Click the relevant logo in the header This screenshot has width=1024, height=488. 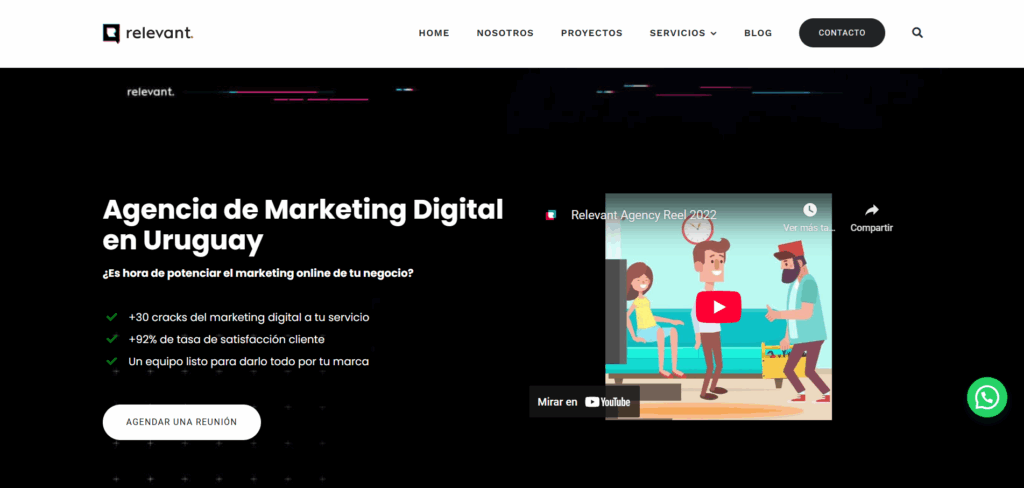[148, 33]
